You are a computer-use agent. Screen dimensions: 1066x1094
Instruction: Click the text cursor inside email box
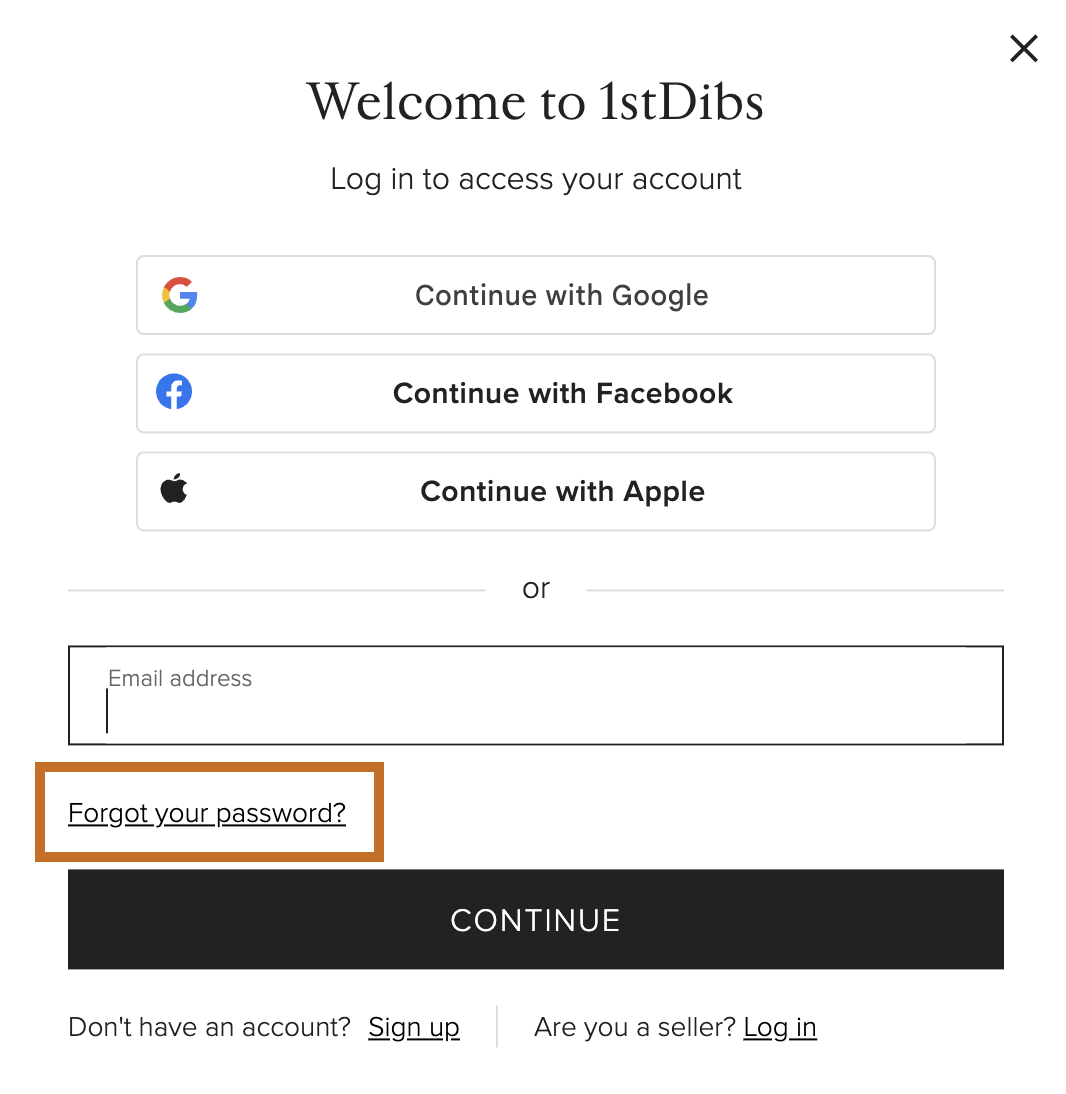coord(107,711)
